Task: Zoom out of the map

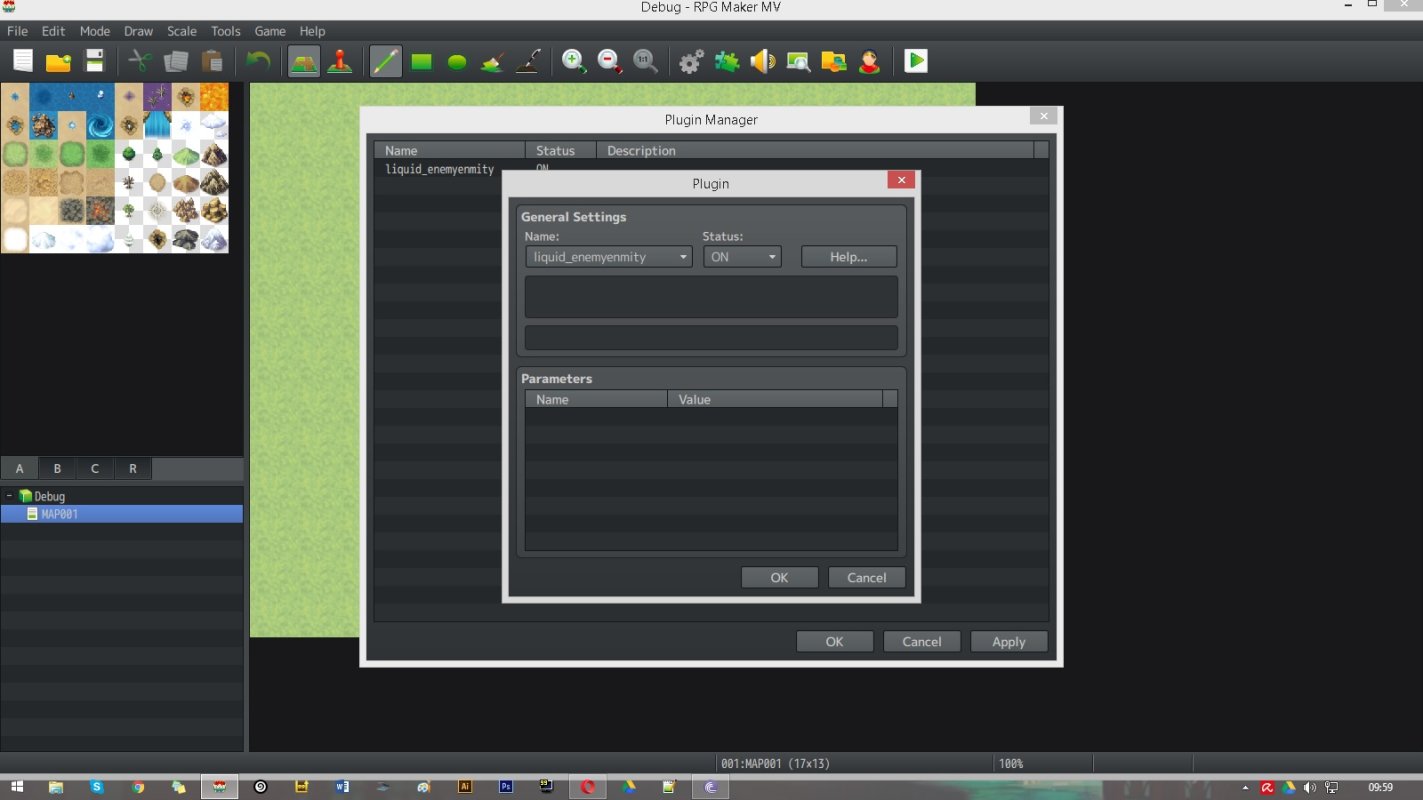Action: coord(610,61)
